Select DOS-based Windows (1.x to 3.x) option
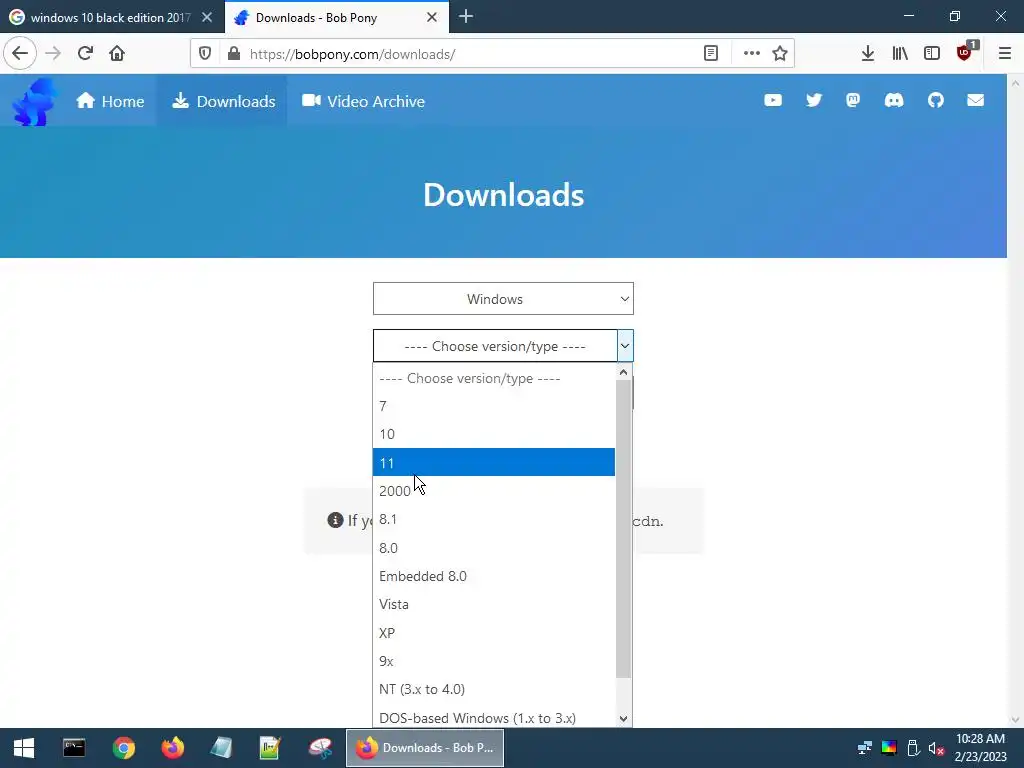 494,718
